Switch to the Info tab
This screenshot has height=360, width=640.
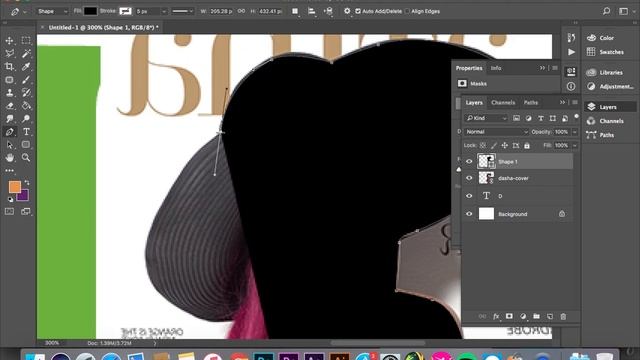[496, 68]
